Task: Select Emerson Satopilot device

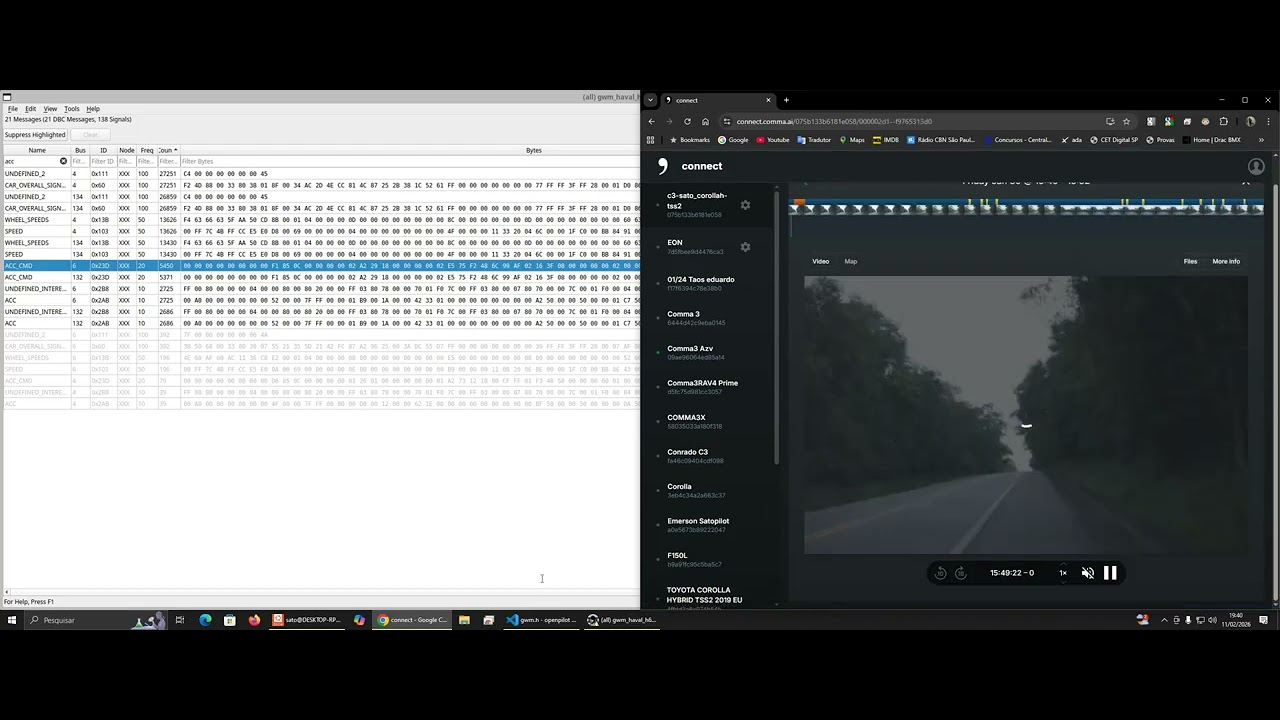Action: (x=698, y=525)
